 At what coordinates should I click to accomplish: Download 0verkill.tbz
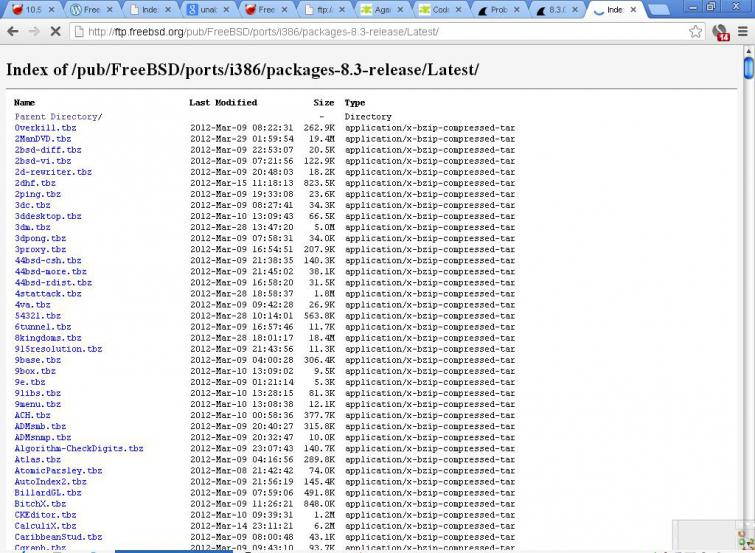pos(45,128)
